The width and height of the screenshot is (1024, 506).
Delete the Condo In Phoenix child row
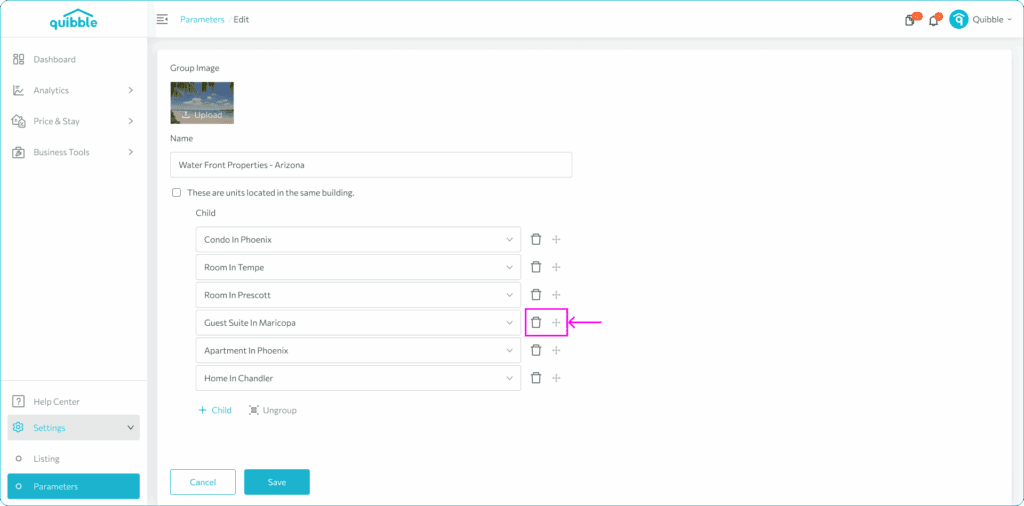tap(536, 240)
